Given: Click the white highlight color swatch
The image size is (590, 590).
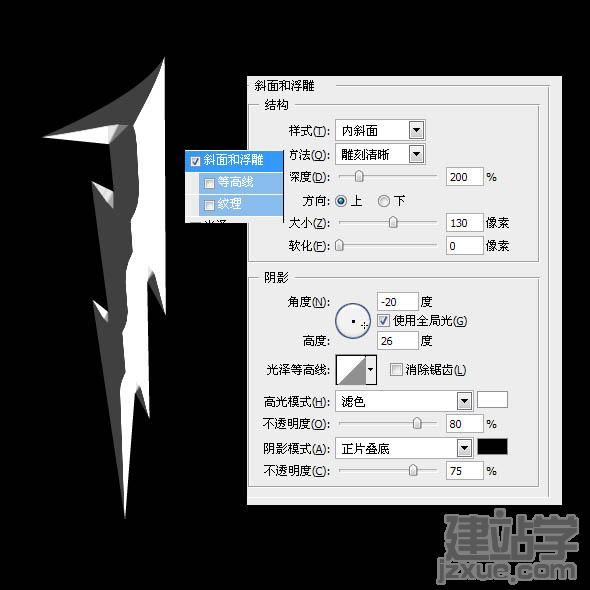Looking at the screenshot, I should click(x=492, y=400).
